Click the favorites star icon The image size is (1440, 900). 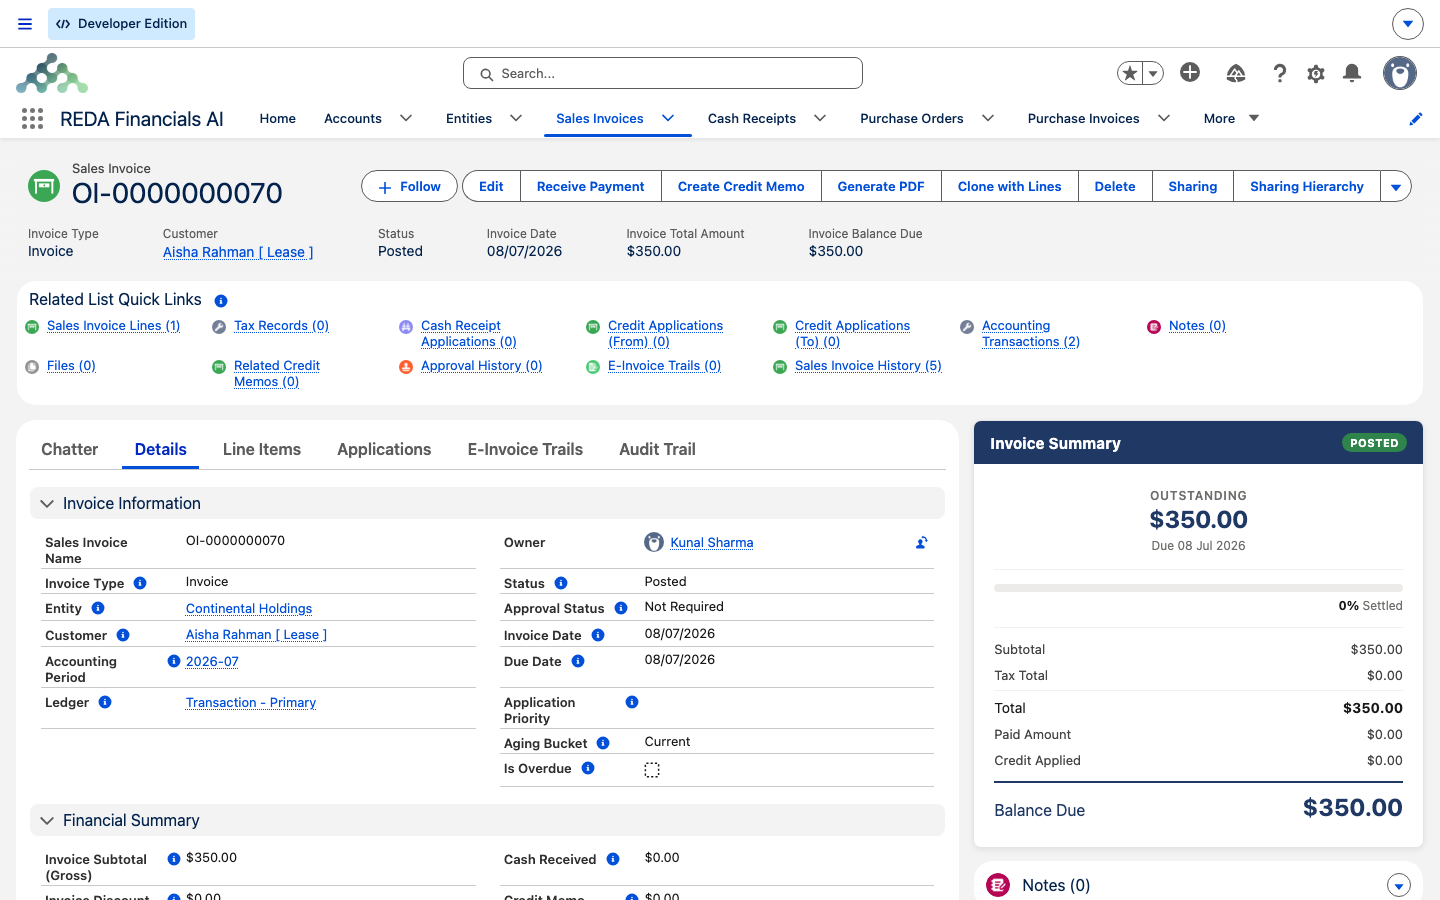coord(1130,73)
